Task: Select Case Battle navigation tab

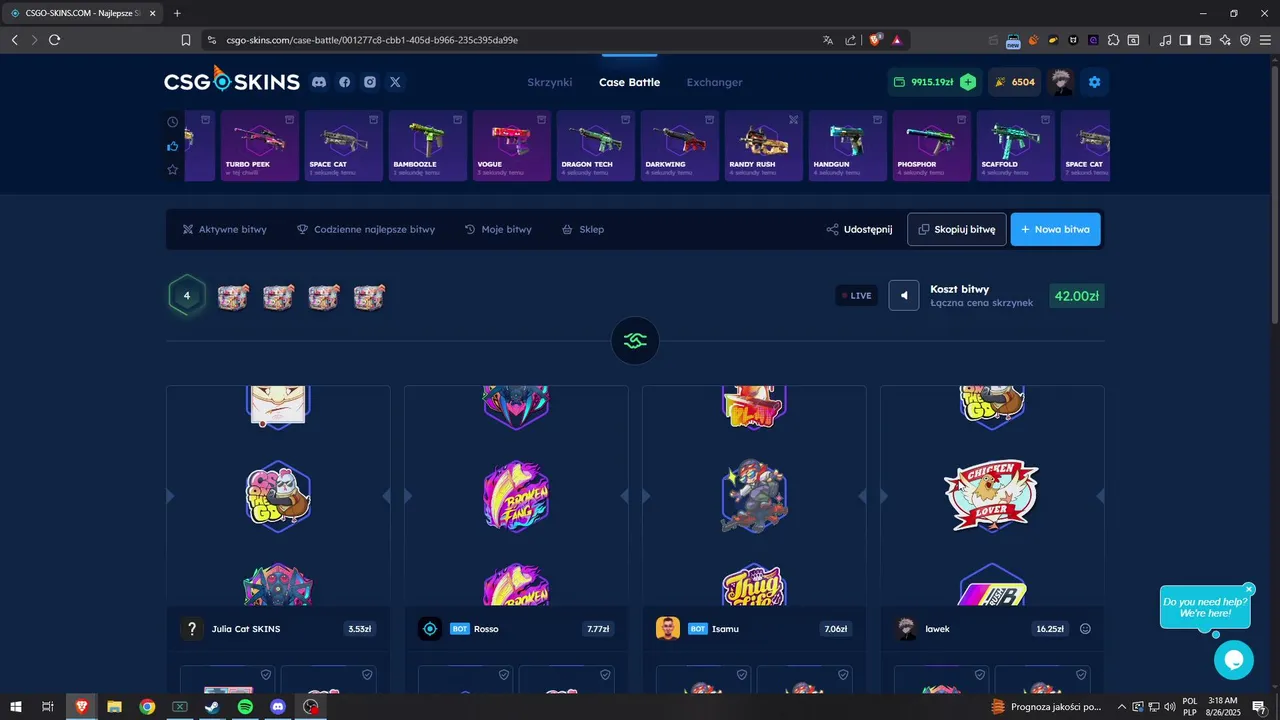Action: (x=629, y=82)
